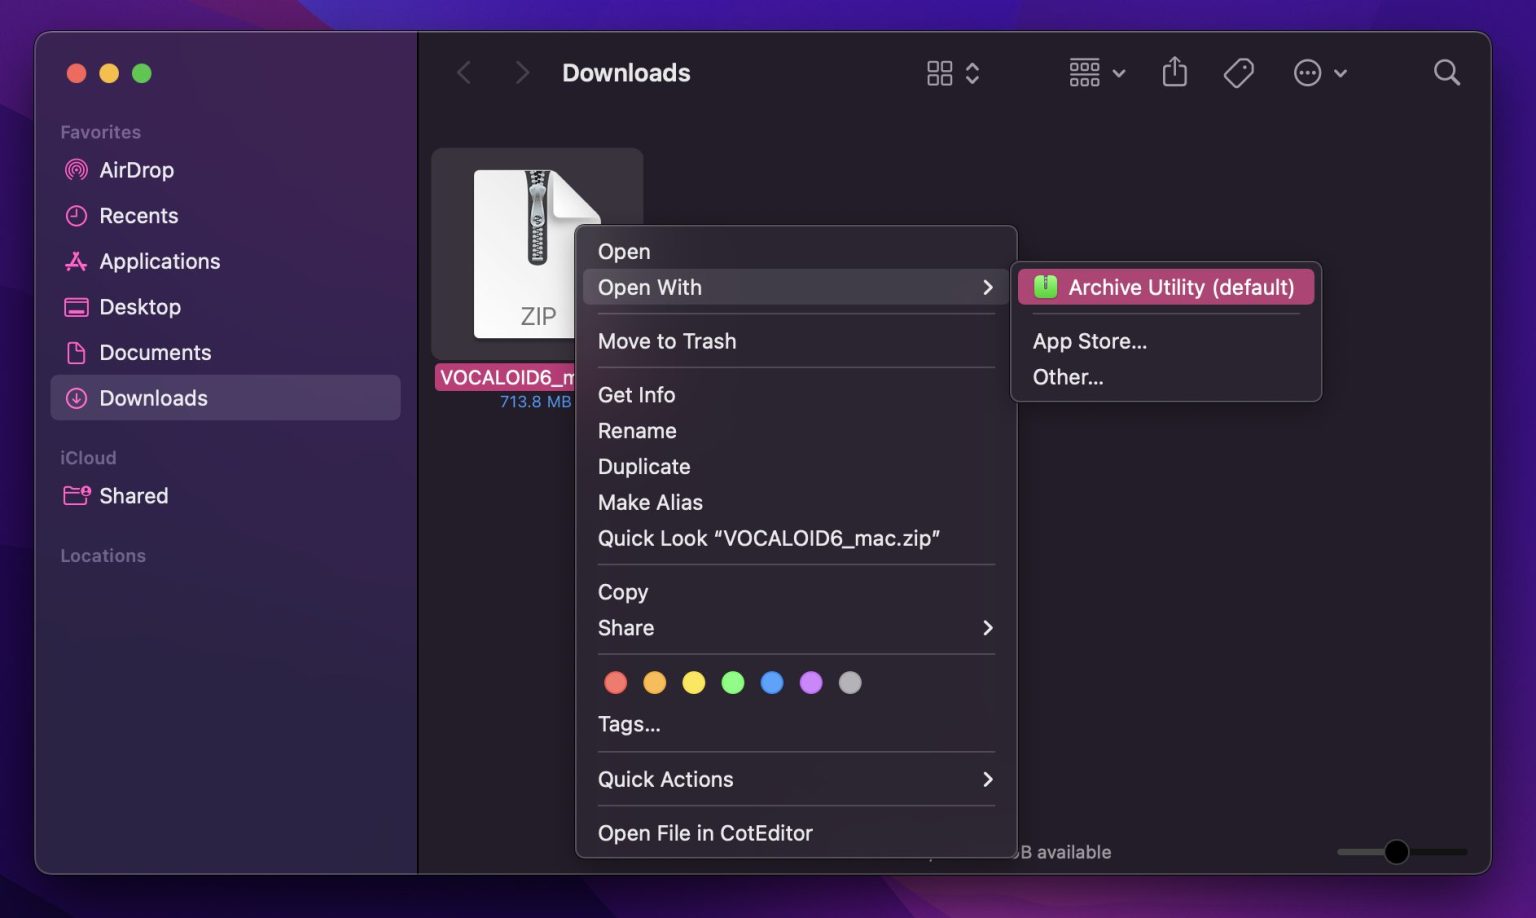1536x918 pixels.
Task: Expand the Open With submenu
Action: pos(649,287)
